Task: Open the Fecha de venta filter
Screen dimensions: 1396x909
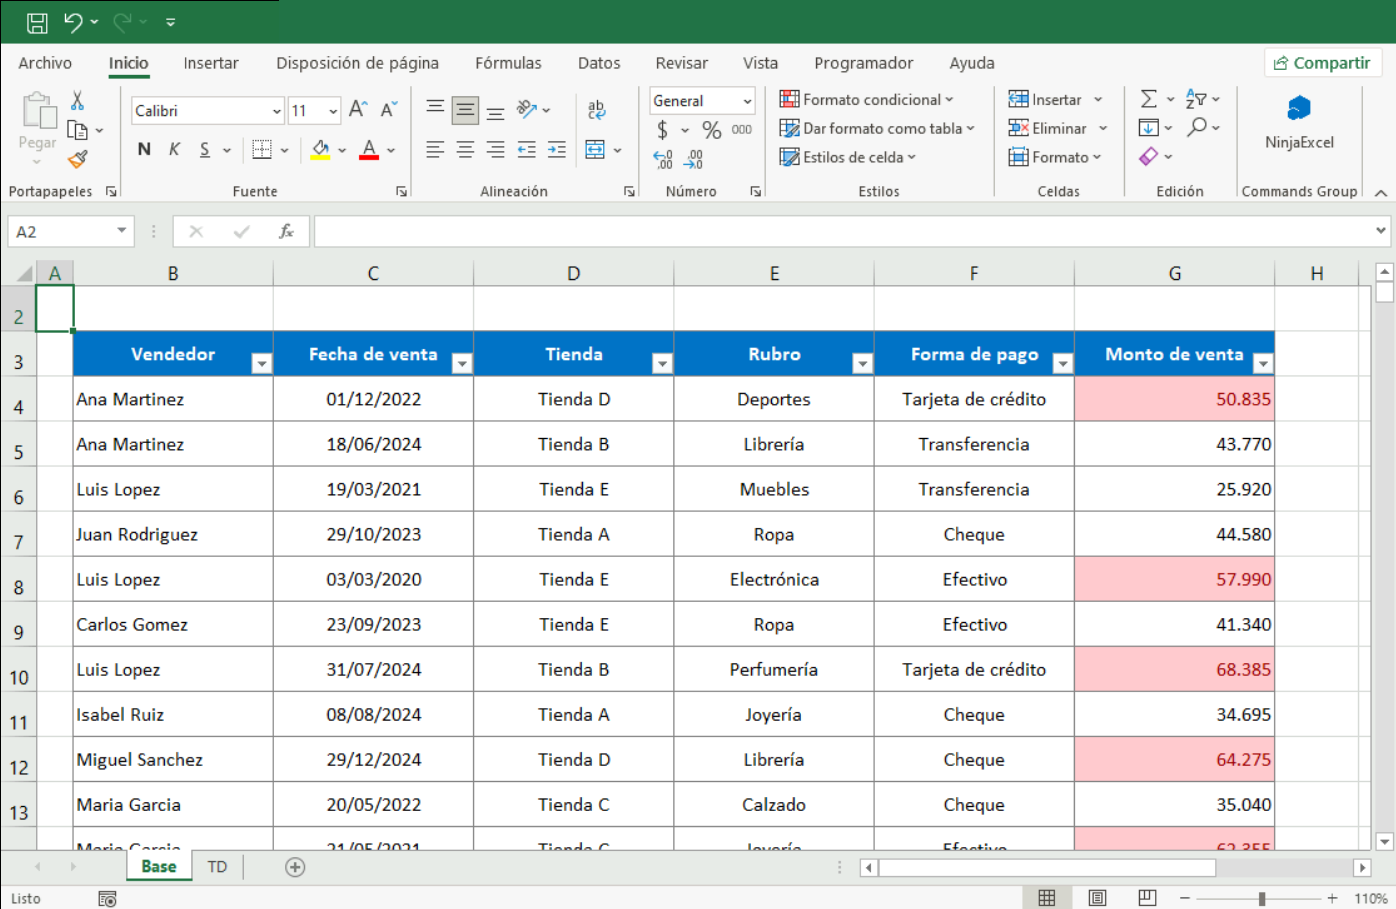Action: click(462, 364)
